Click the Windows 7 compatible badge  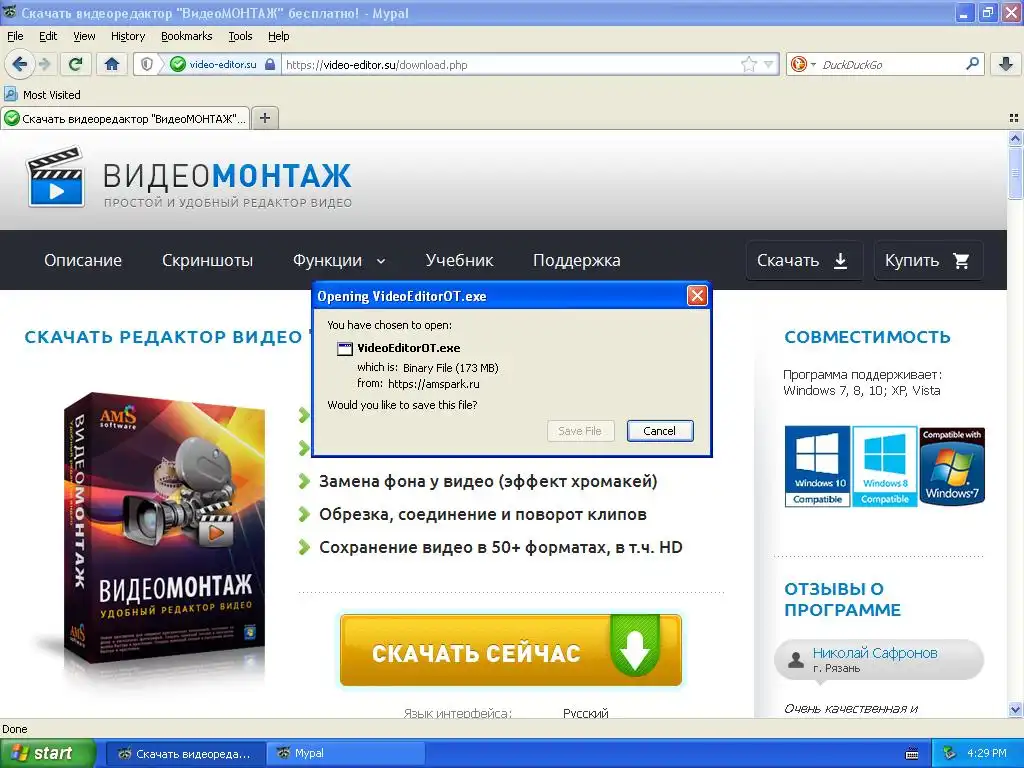[x=952, y=466]
